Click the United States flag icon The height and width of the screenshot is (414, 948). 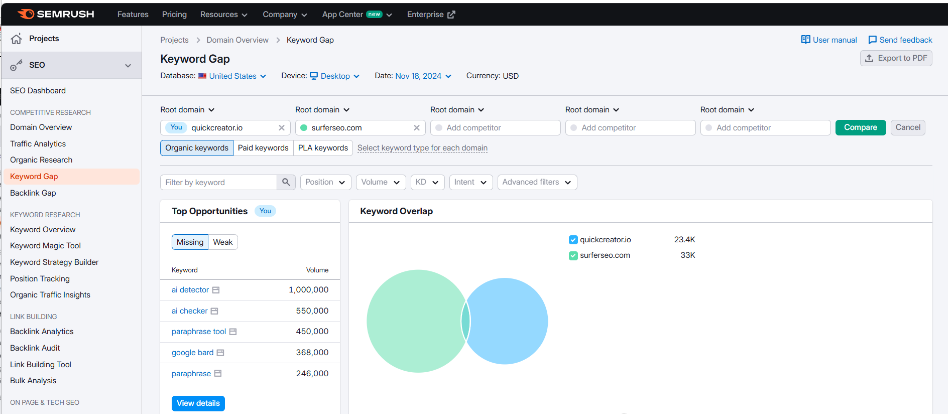tap(202, 76)
